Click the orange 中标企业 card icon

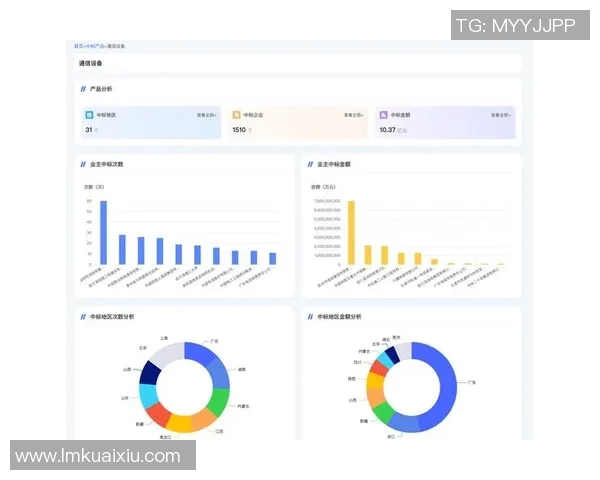pyautogui.click(x=237, y=115)
